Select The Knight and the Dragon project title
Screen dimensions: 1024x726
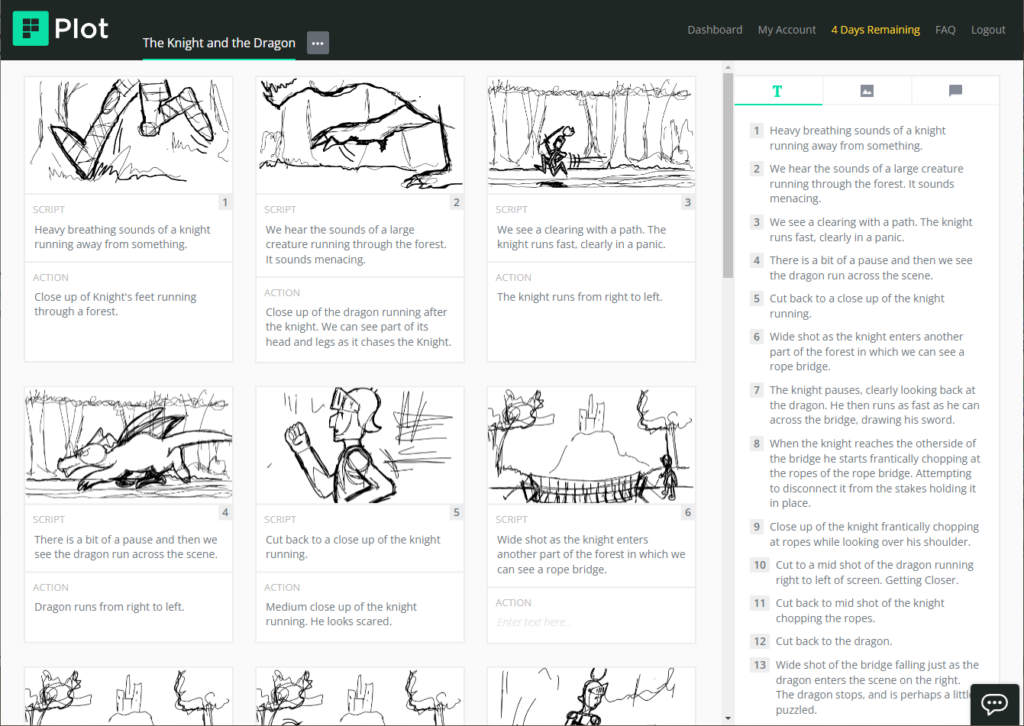pyautogui.click(x=219, y=43)
